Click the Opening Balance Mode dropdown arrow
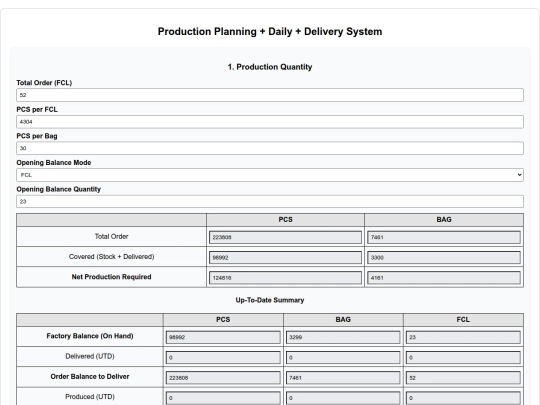Viewport: 540px width, 405px height. coord(519,175)
